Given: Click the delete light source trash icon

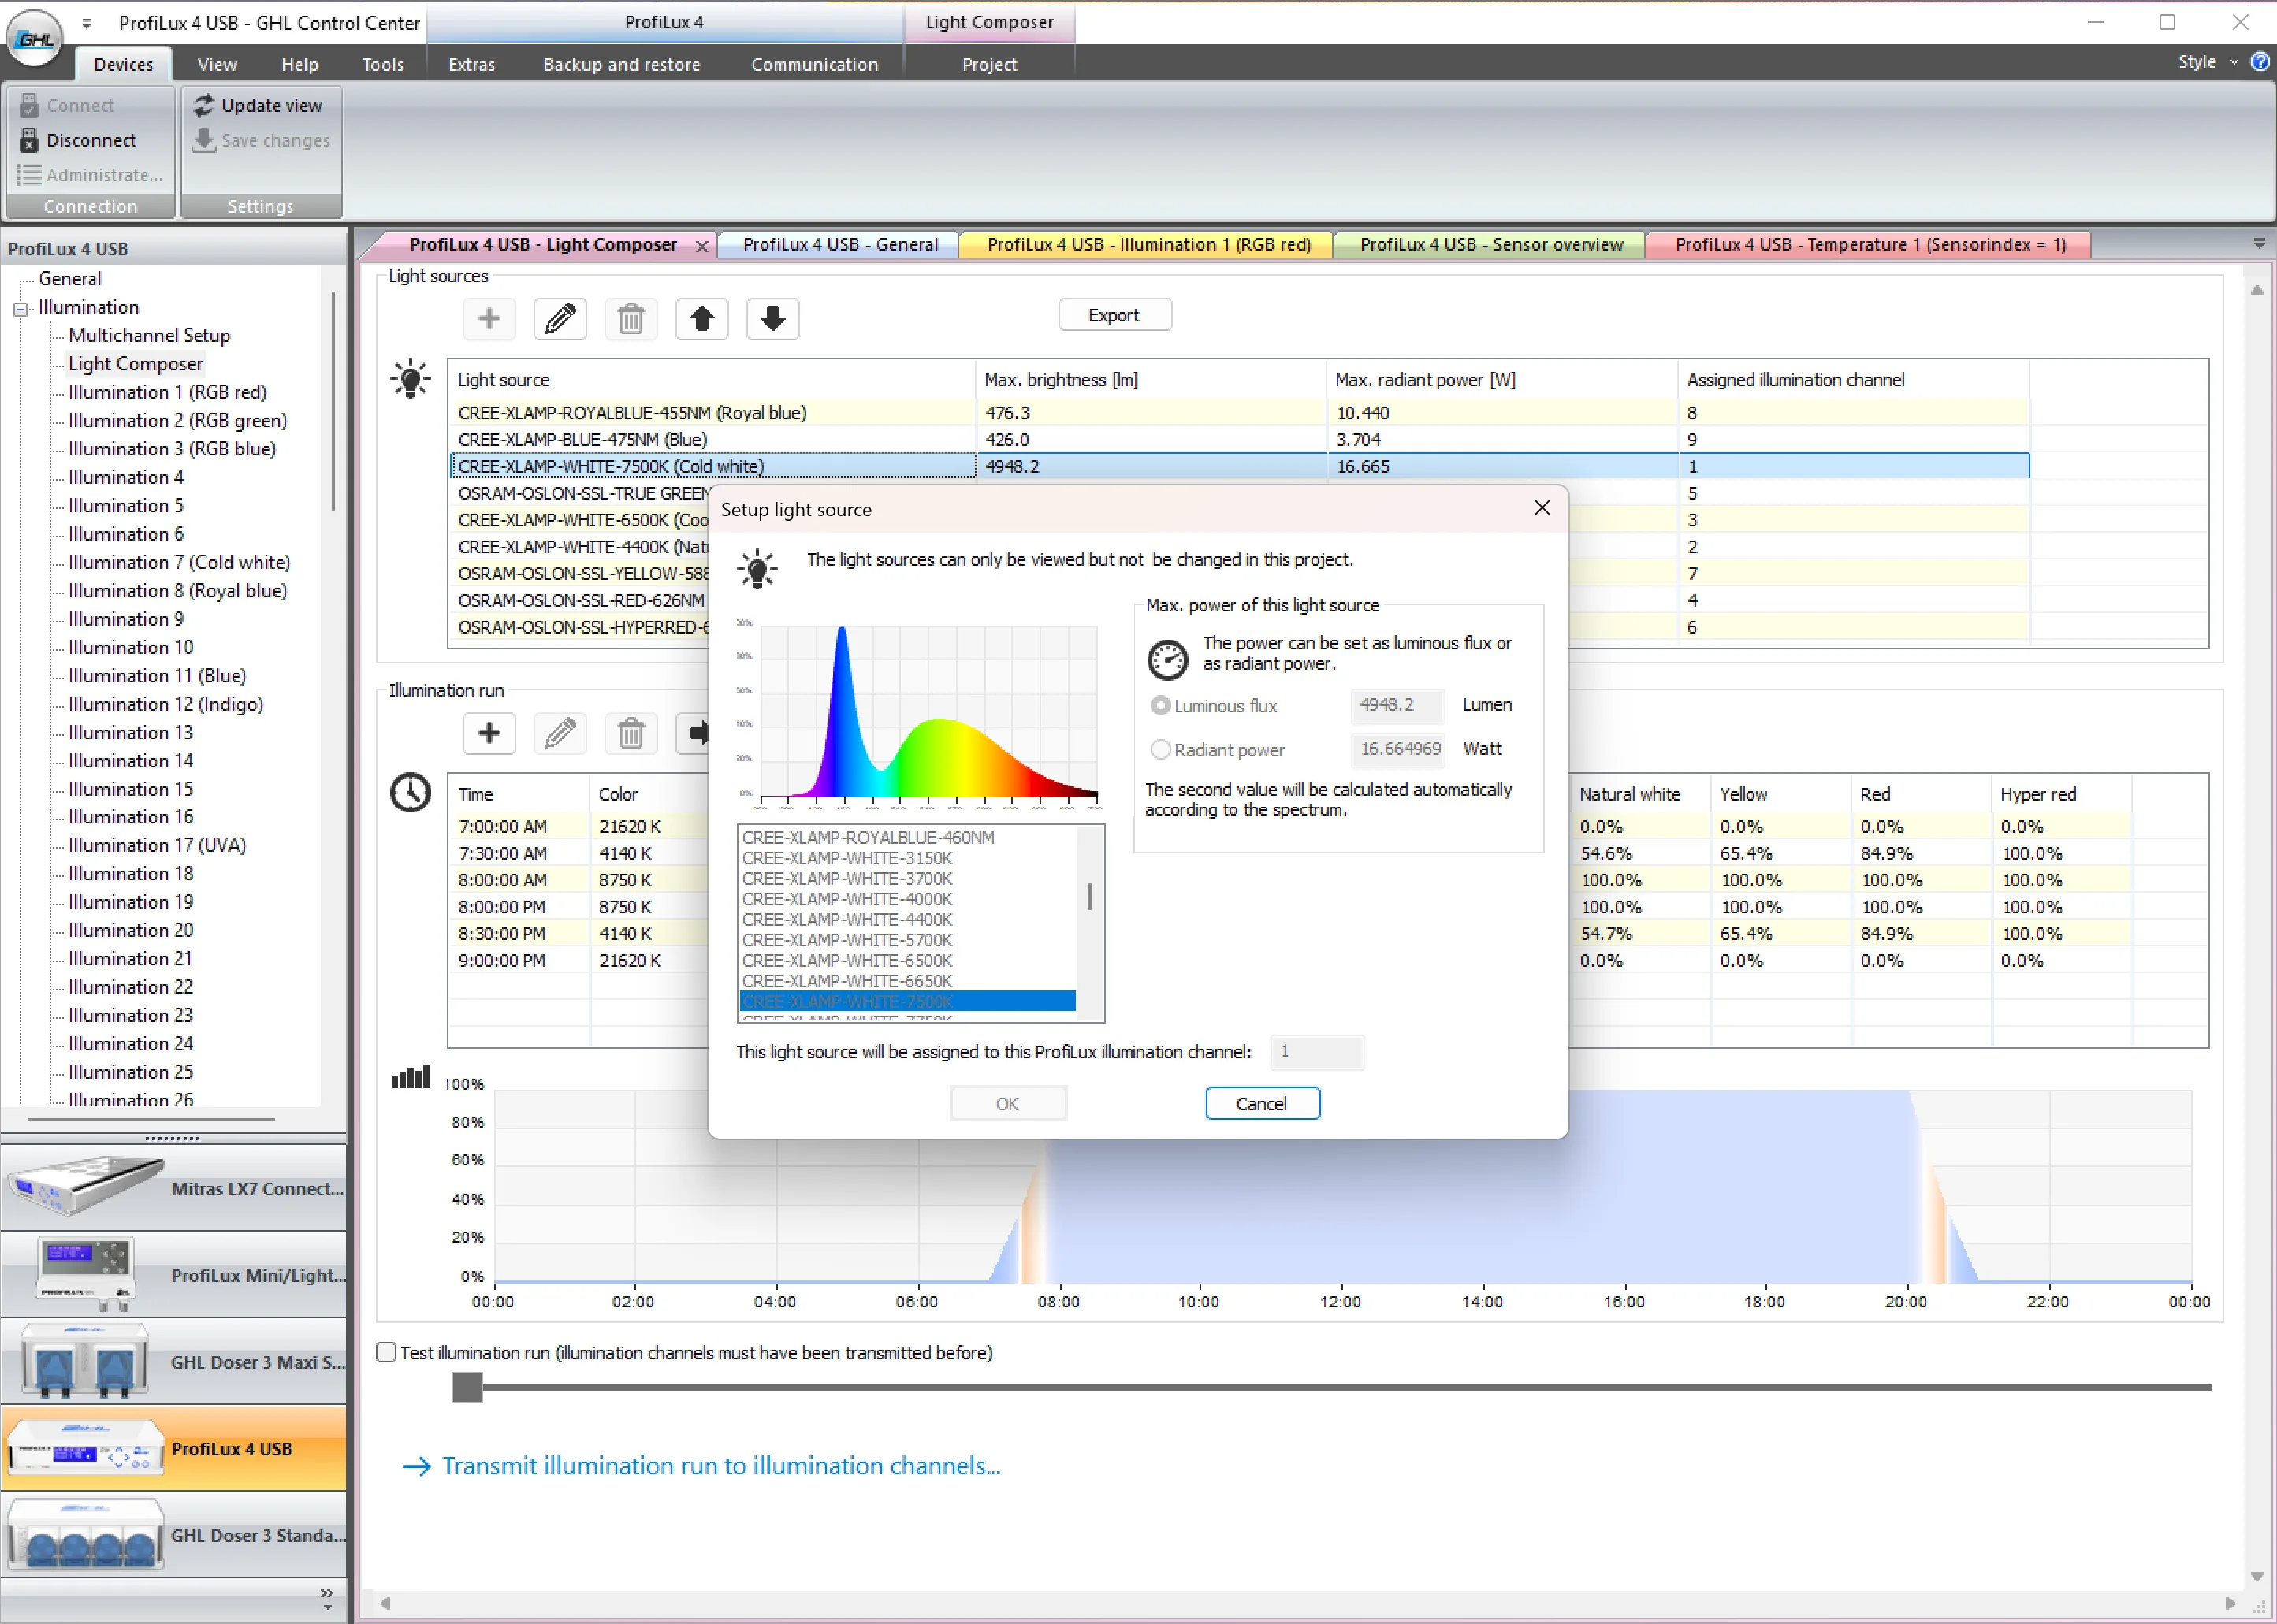Looking at the screenshot, I should (x=631, y=319).
